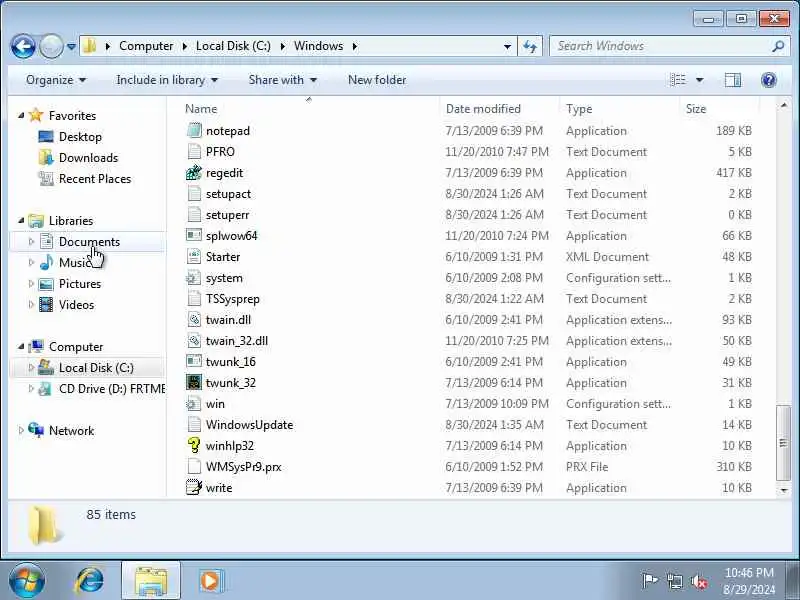Open the Organize dropdown menu

[56, 80]
